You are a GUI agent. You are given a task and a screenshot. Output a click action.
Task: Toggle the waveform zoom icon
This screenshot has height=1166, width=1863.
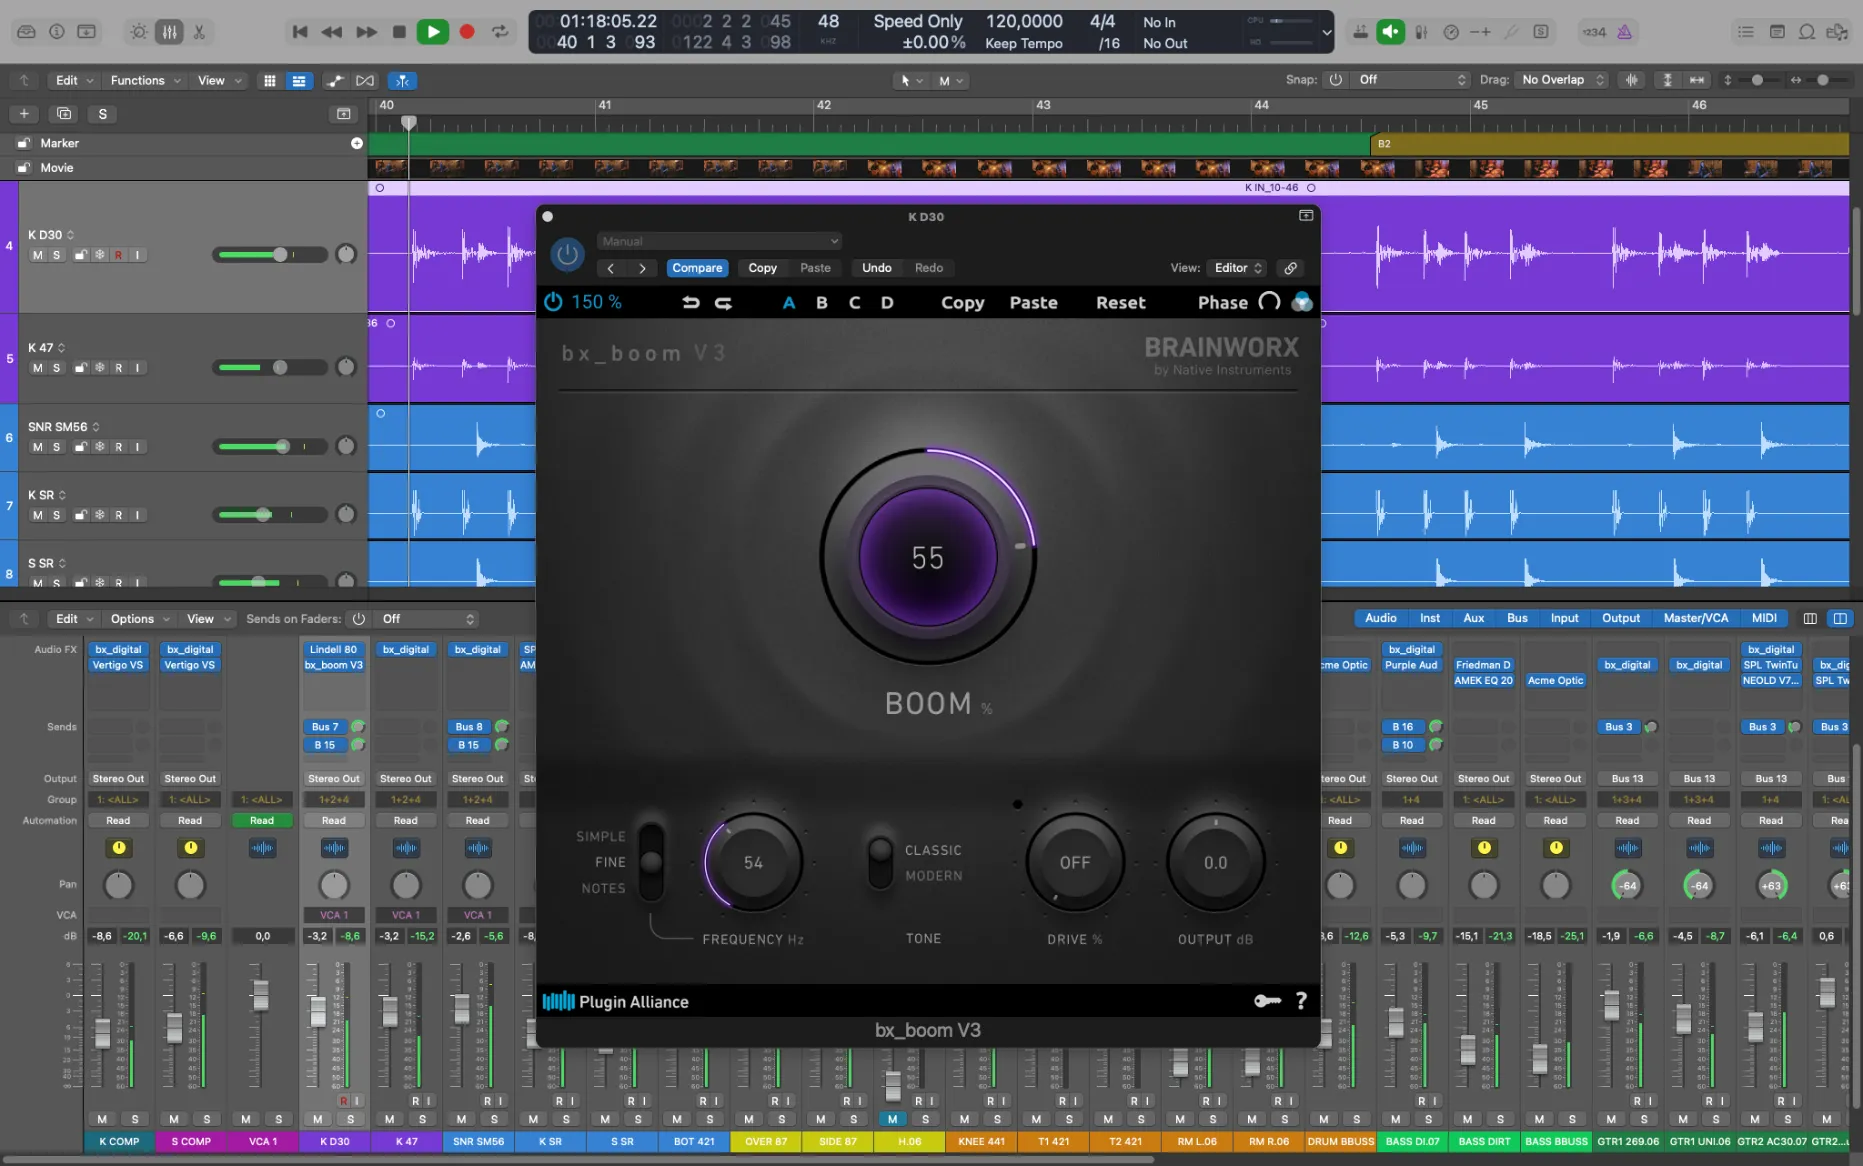(x=1632, y=80)
